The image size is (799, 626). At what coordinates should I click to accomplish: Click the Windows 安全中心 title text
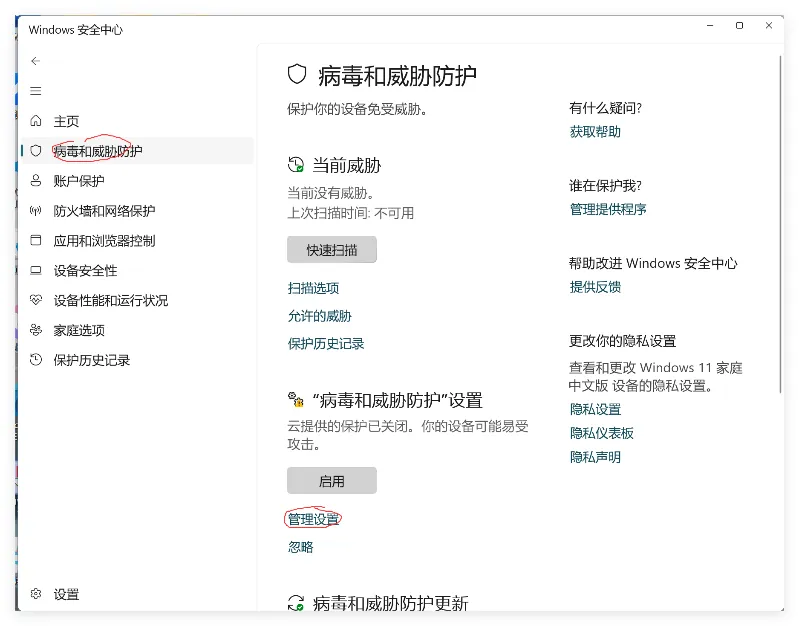[75, 30]
